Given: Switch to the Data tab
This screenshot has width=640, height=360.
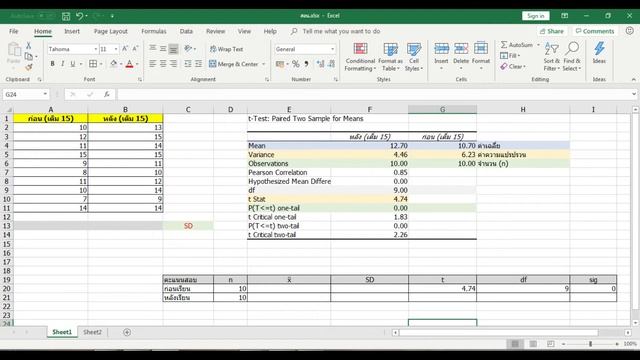Looking at the screenshot, I should point(186,31).
